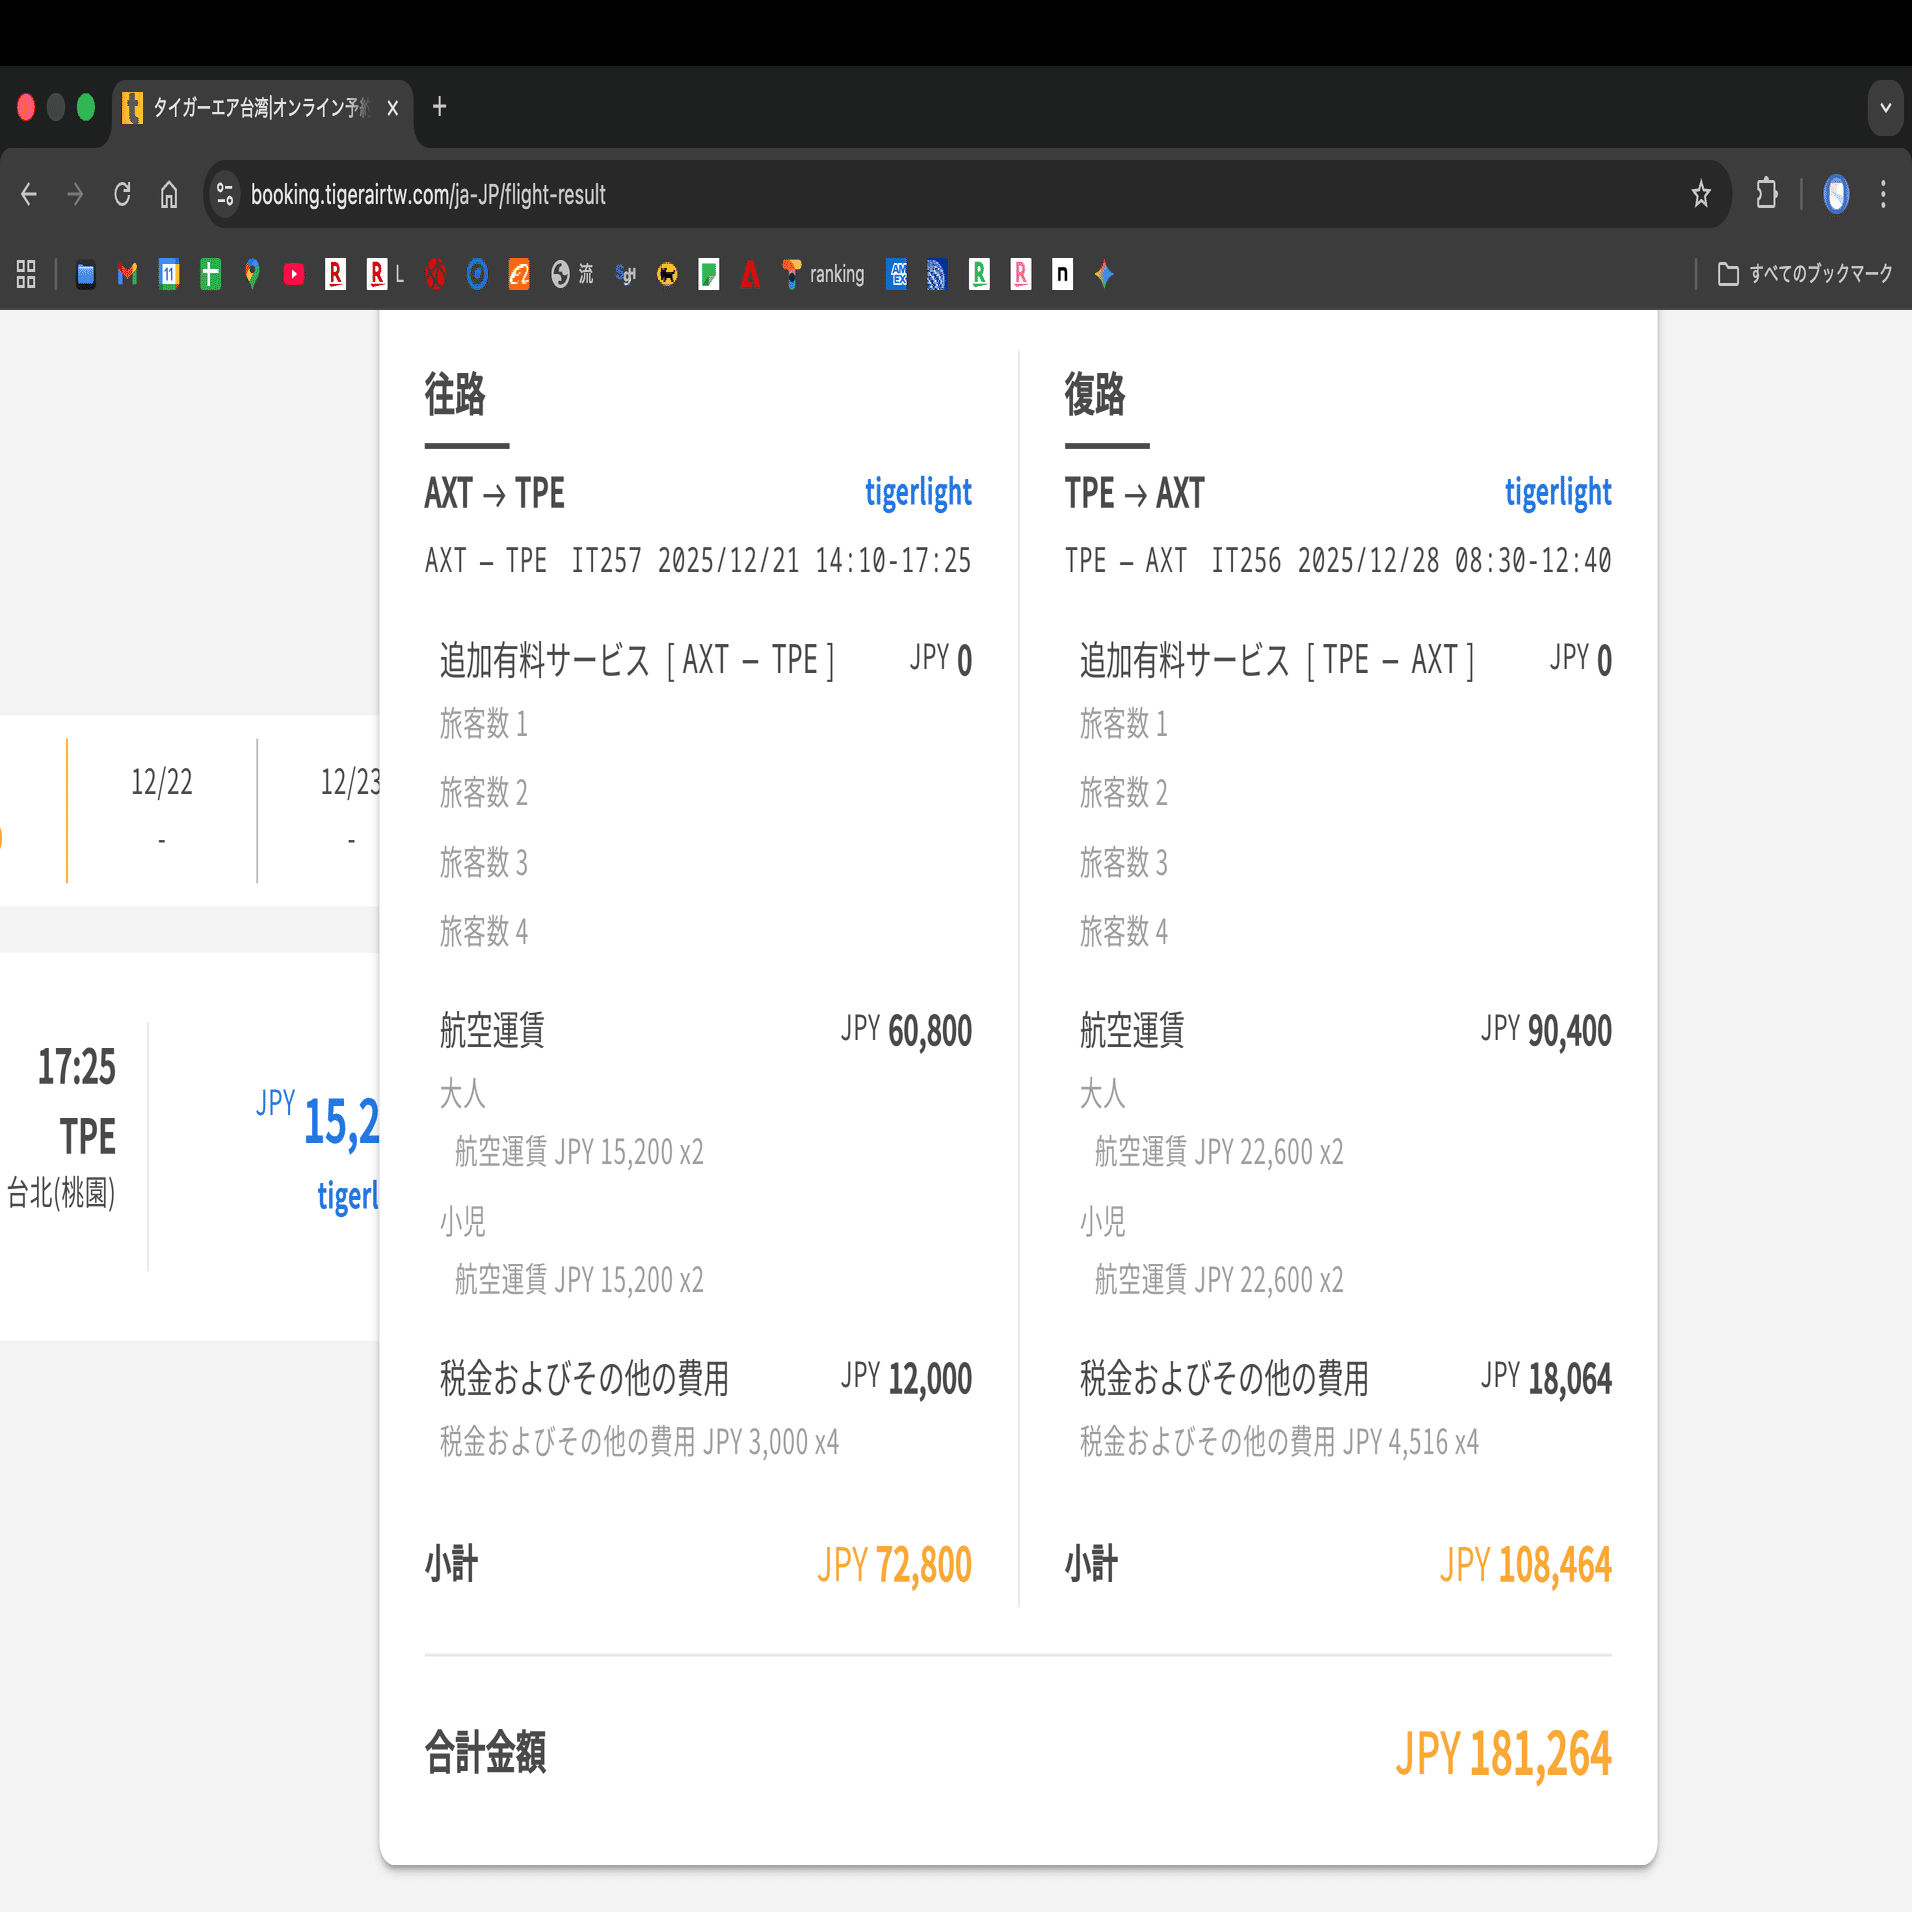The height and width of the screenshot is (1912, 1912).
Task: Open the orange AliExpress bookmark
Action: pyautogui.click(x=519, y=274)
